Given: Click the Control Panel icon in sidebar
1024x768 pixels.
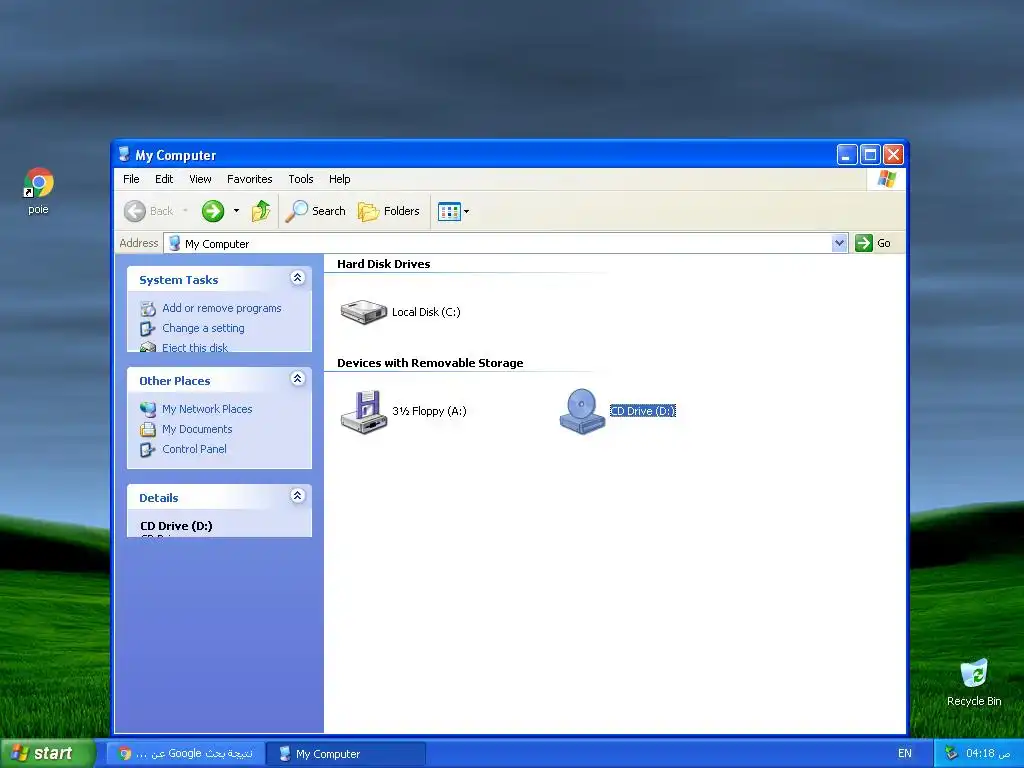Looking at the screenshot, I should coord(148,450).
